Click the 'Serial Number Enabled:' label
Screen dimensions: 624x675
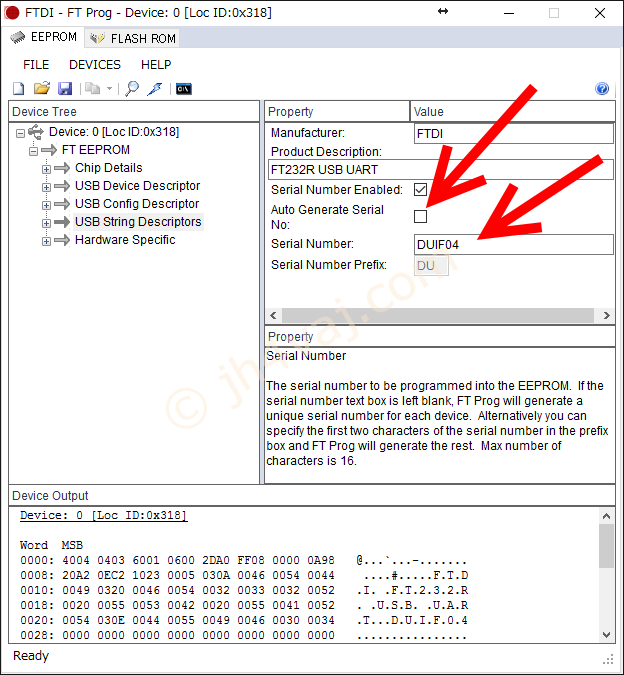[337, 189]
